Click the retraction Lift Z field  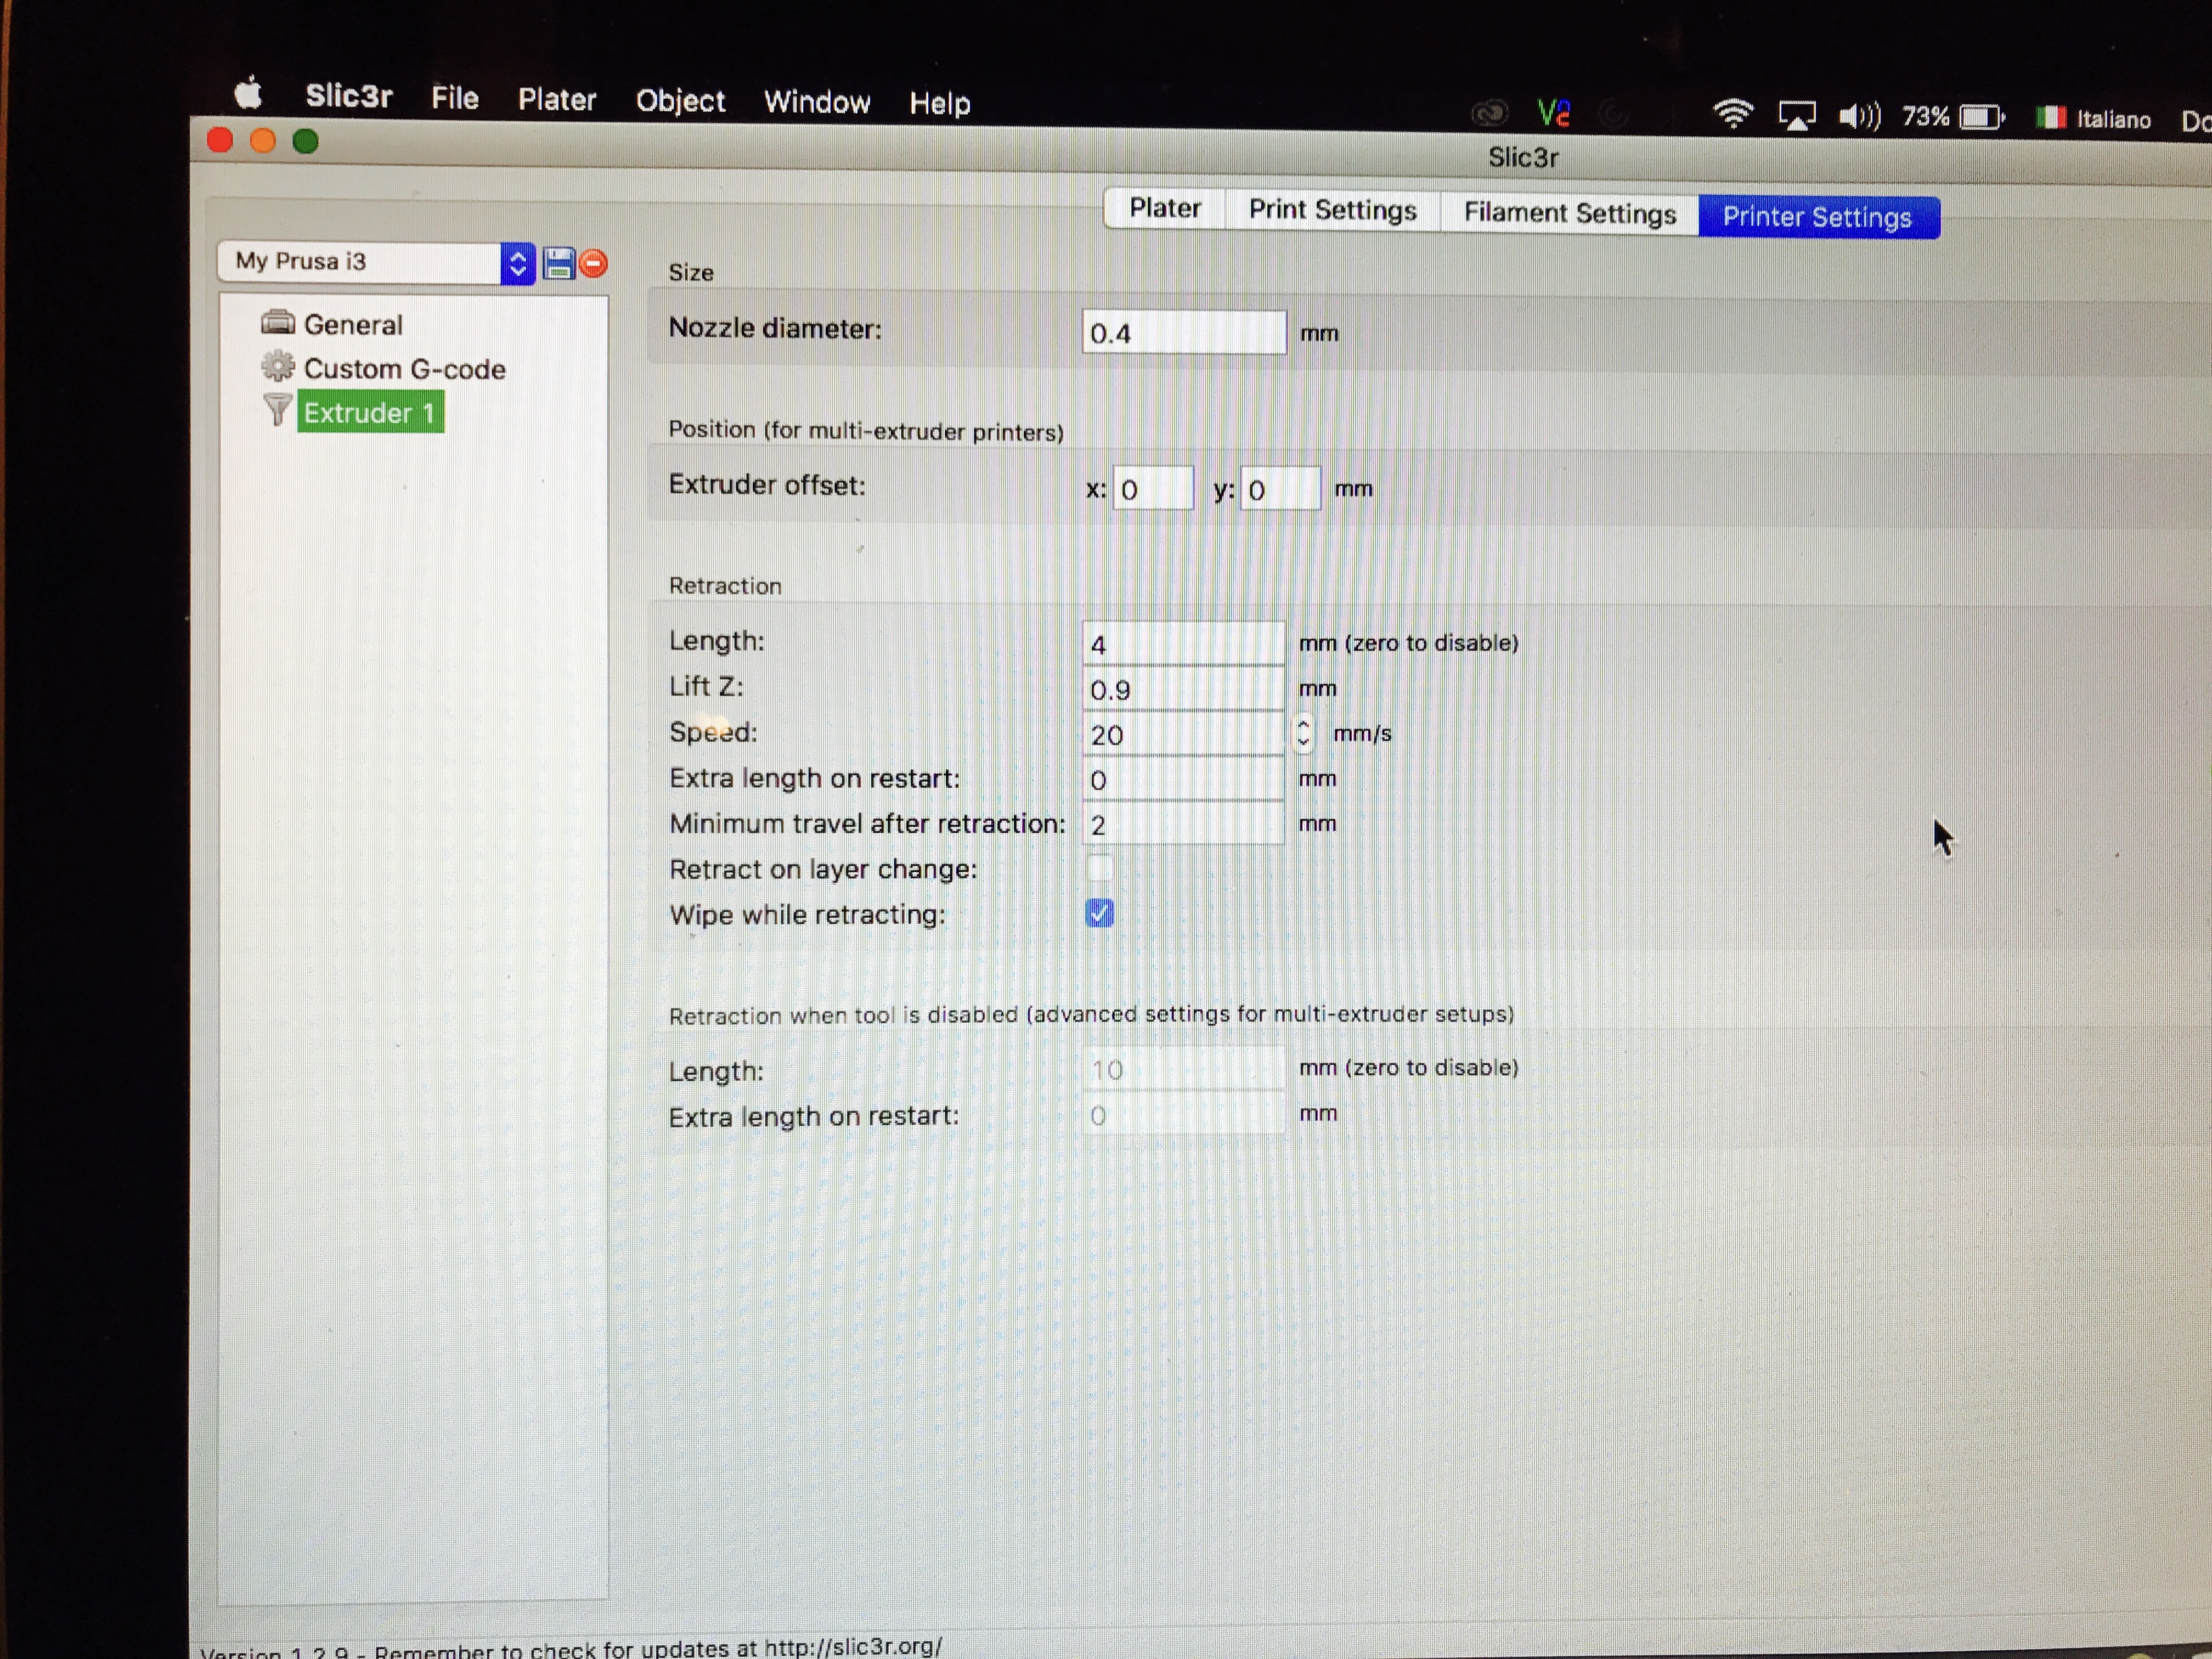pyautogui.click(x=1183, y=689)
